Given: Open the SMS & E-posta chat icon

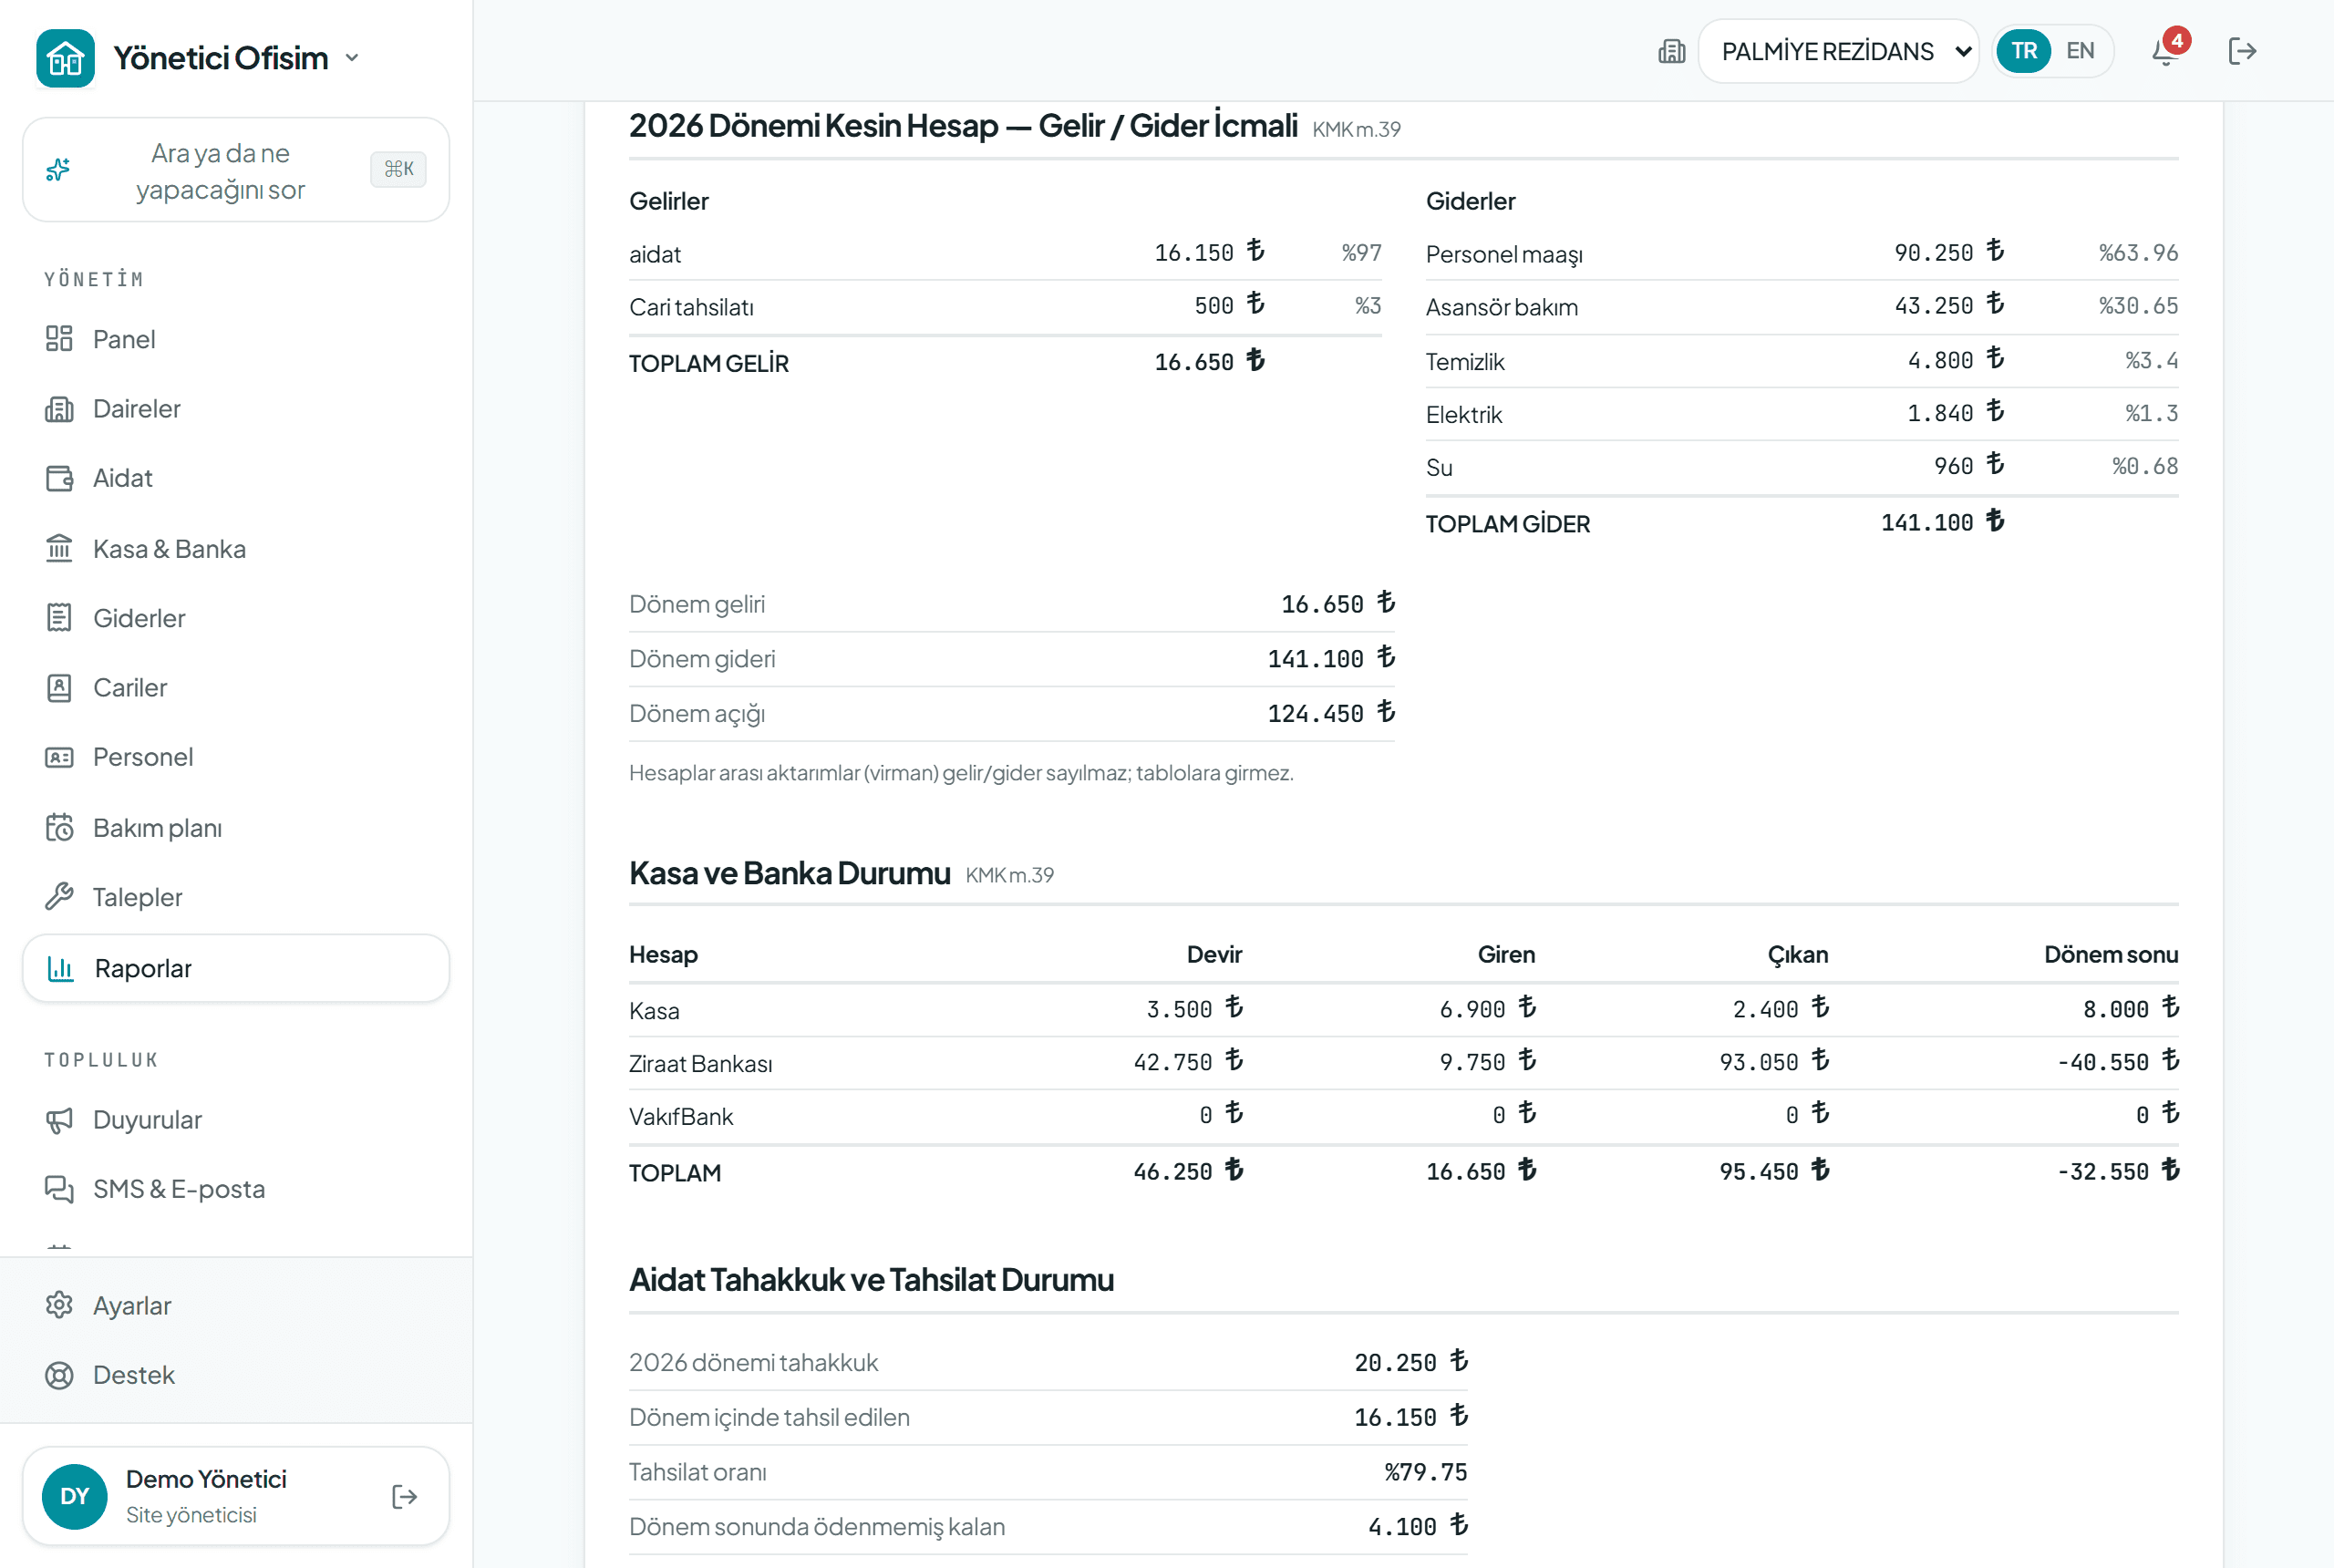Looking at the screenshot, I should 59,1189.
